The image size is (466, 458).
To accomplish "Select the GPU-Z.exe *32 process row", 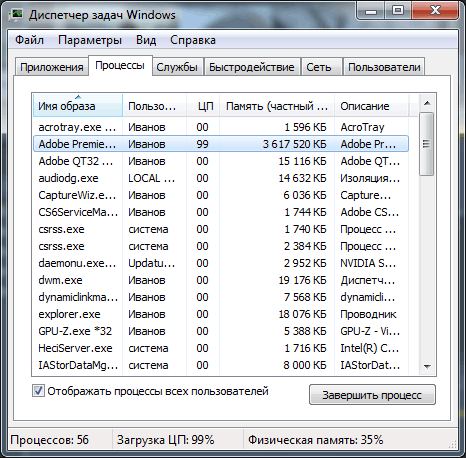I will tap(221, 331).
